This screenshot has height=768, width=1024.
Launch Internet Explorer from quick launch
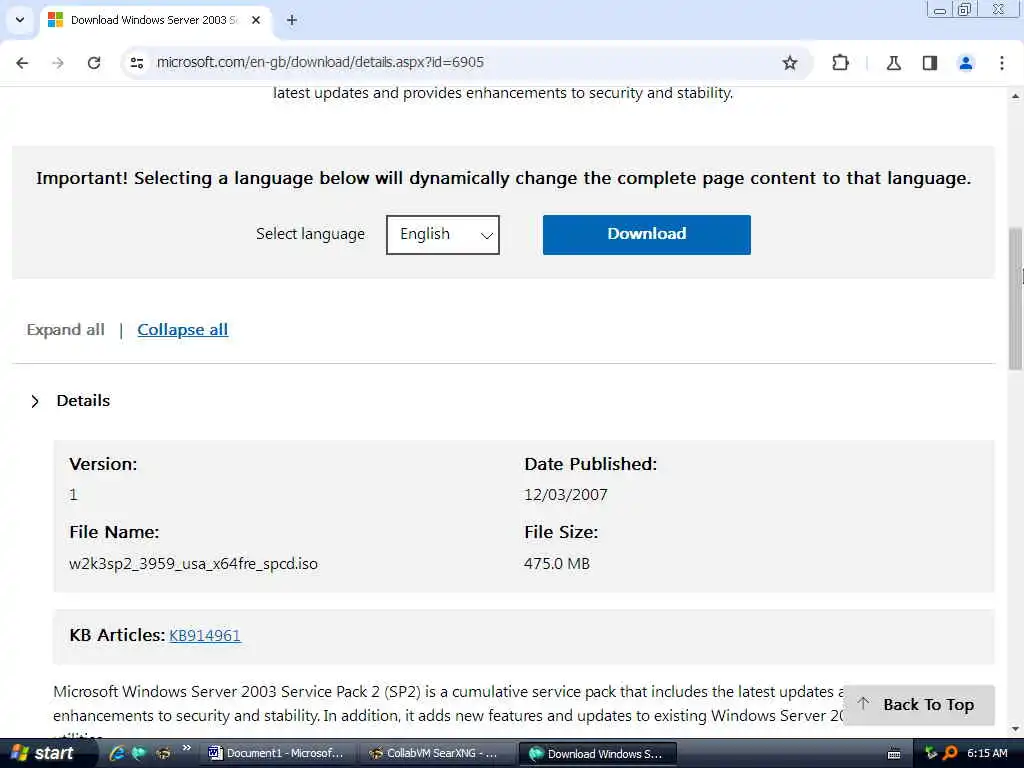(118, 753)
